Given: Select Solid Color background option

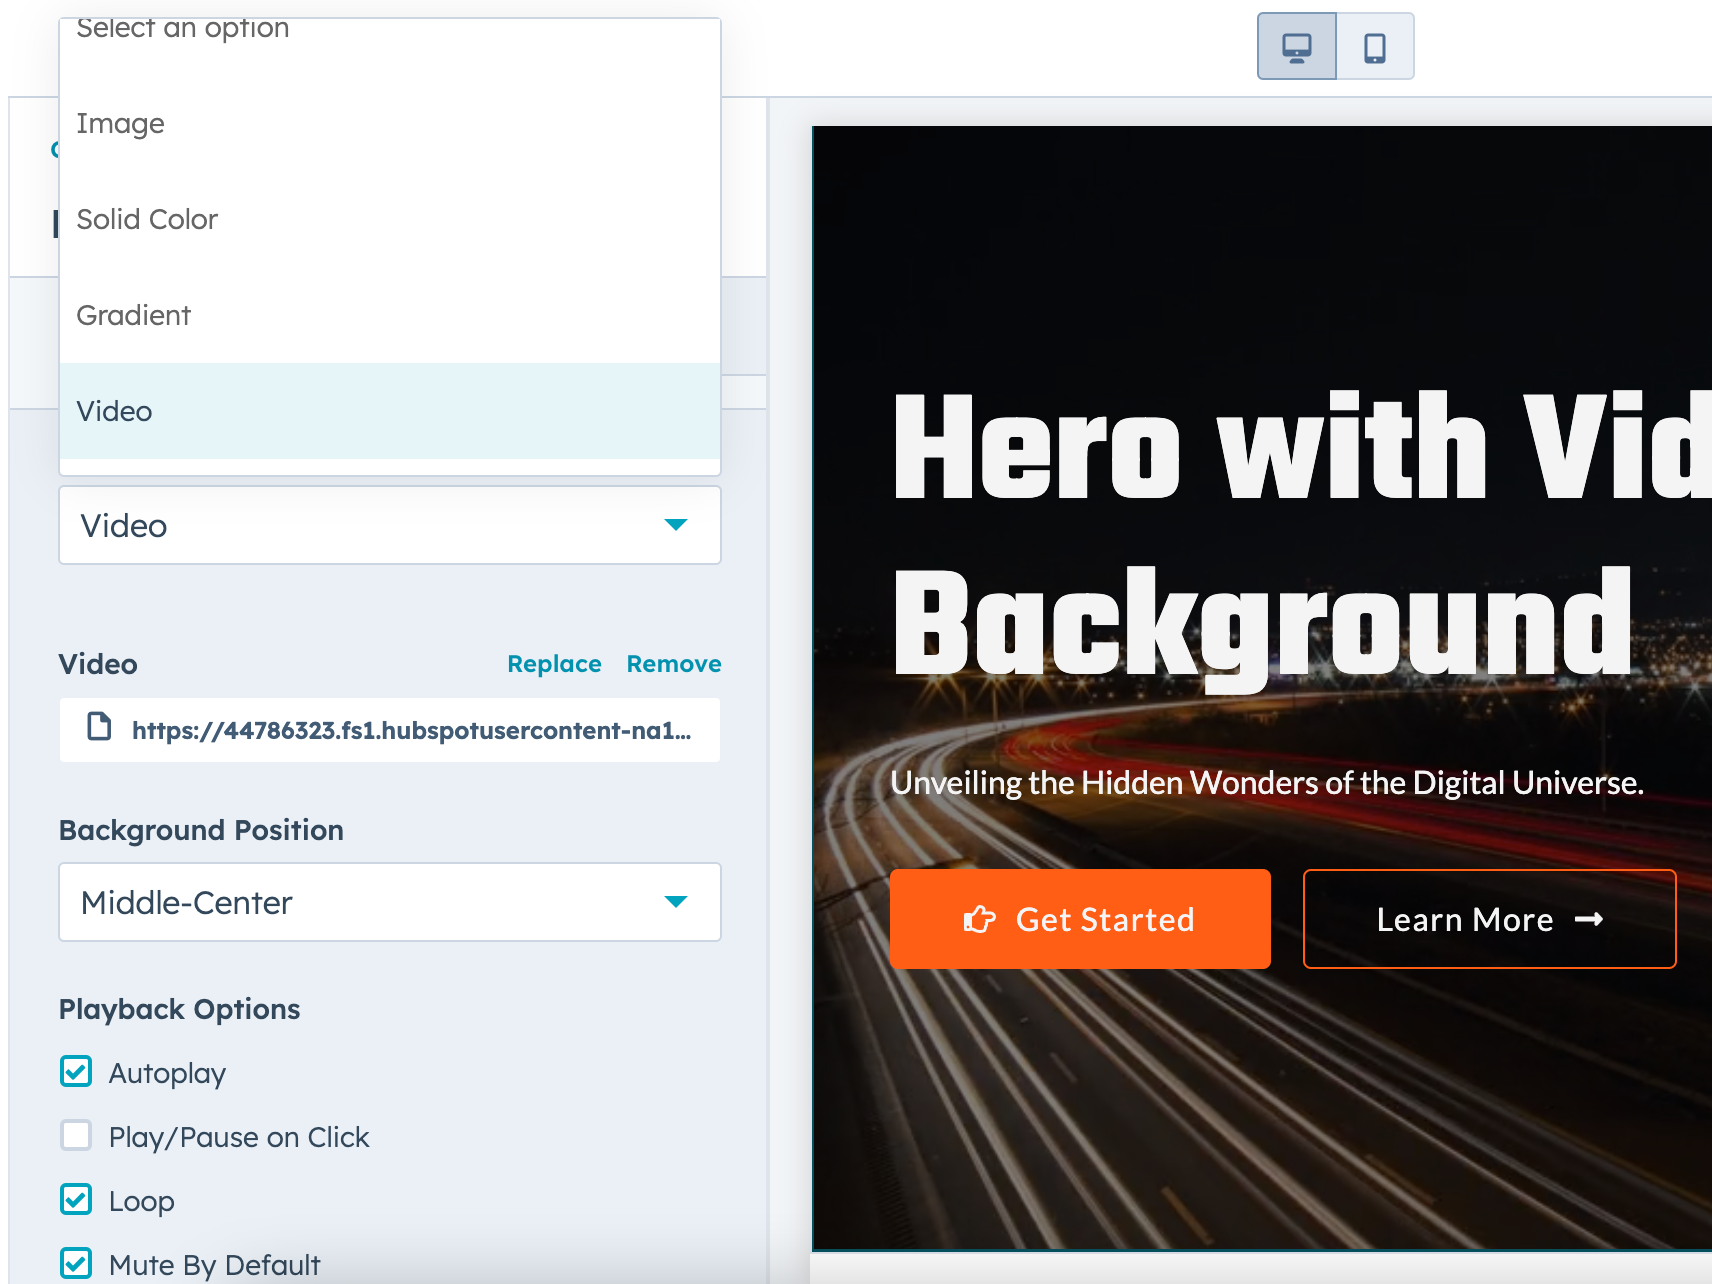Looking at the screenshot, I should pos(147,220).
